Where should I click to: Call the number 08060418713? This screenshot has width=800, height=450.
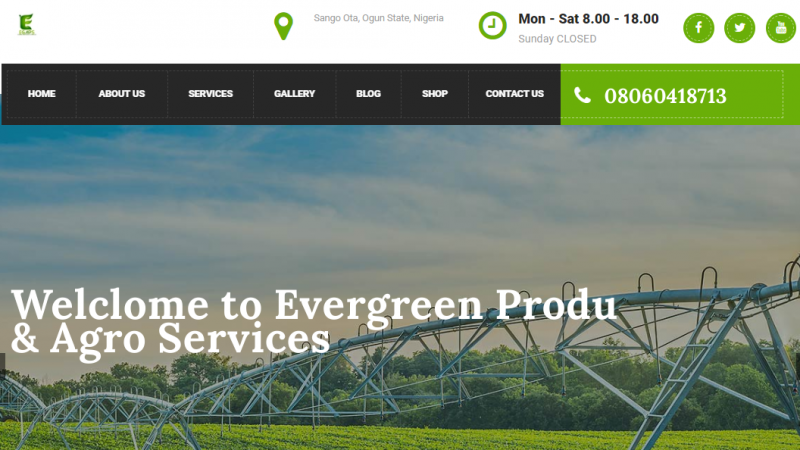coord(665,96)
